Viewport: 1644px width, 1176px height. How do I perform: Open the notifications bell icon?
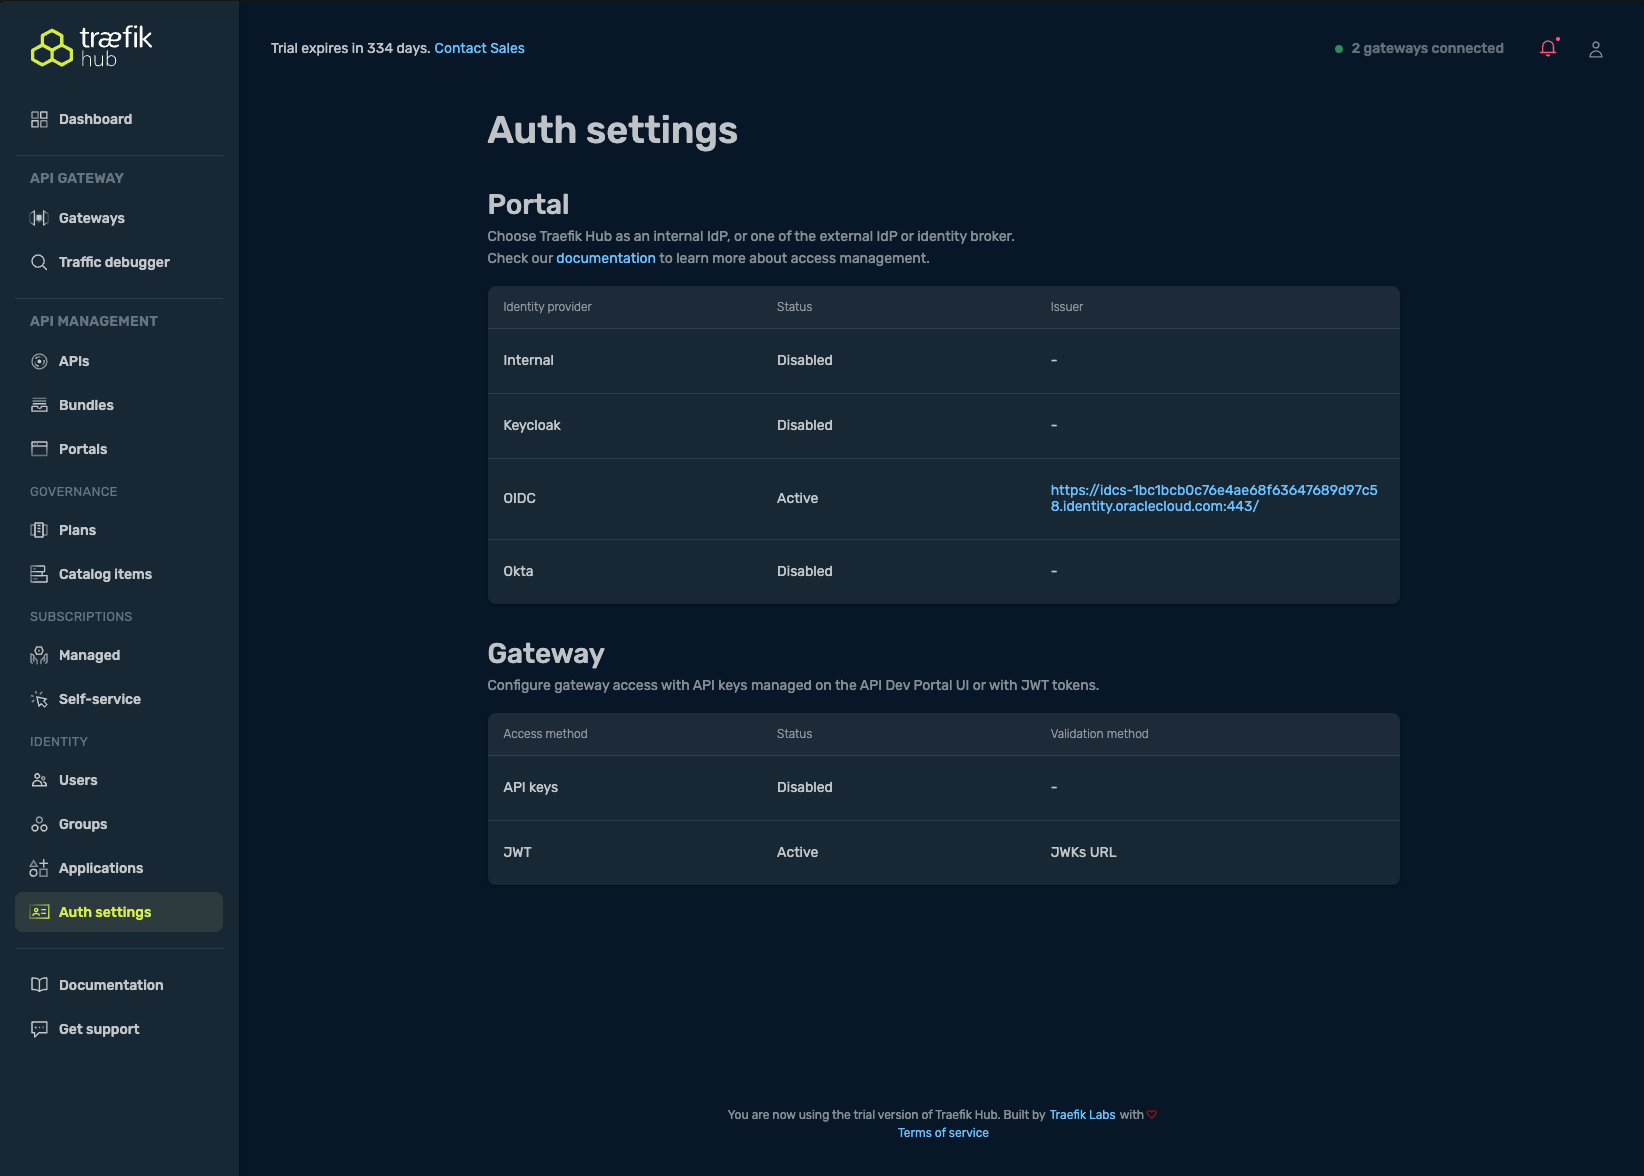(1548, 48)
